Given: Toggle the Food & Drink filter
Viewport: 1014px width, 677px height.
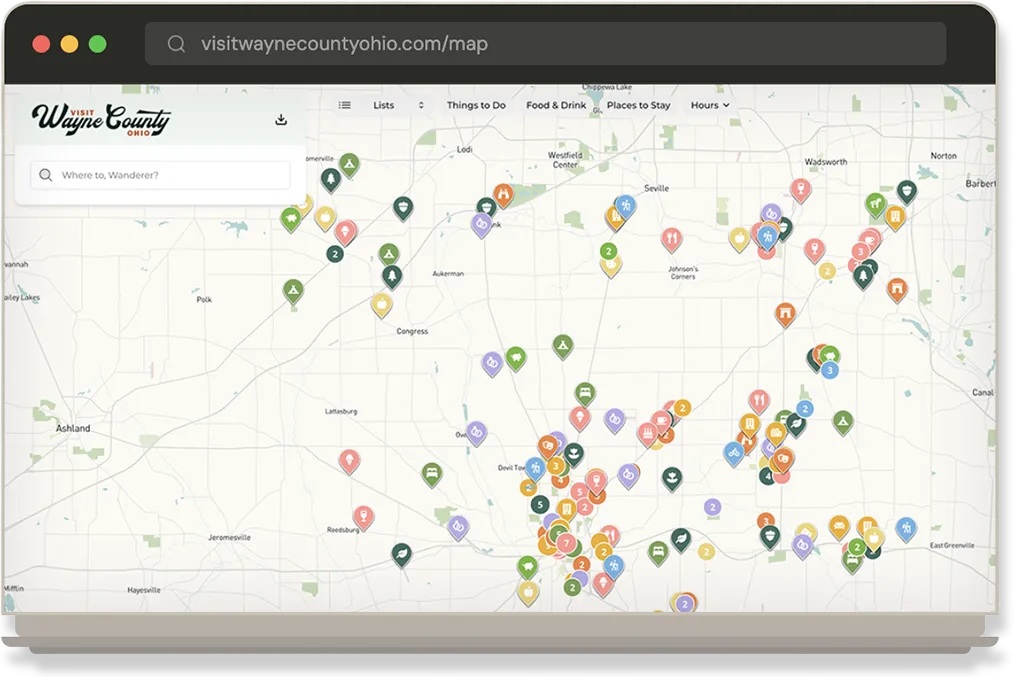Looking at the screenshot, I should (x=556, y=105).
